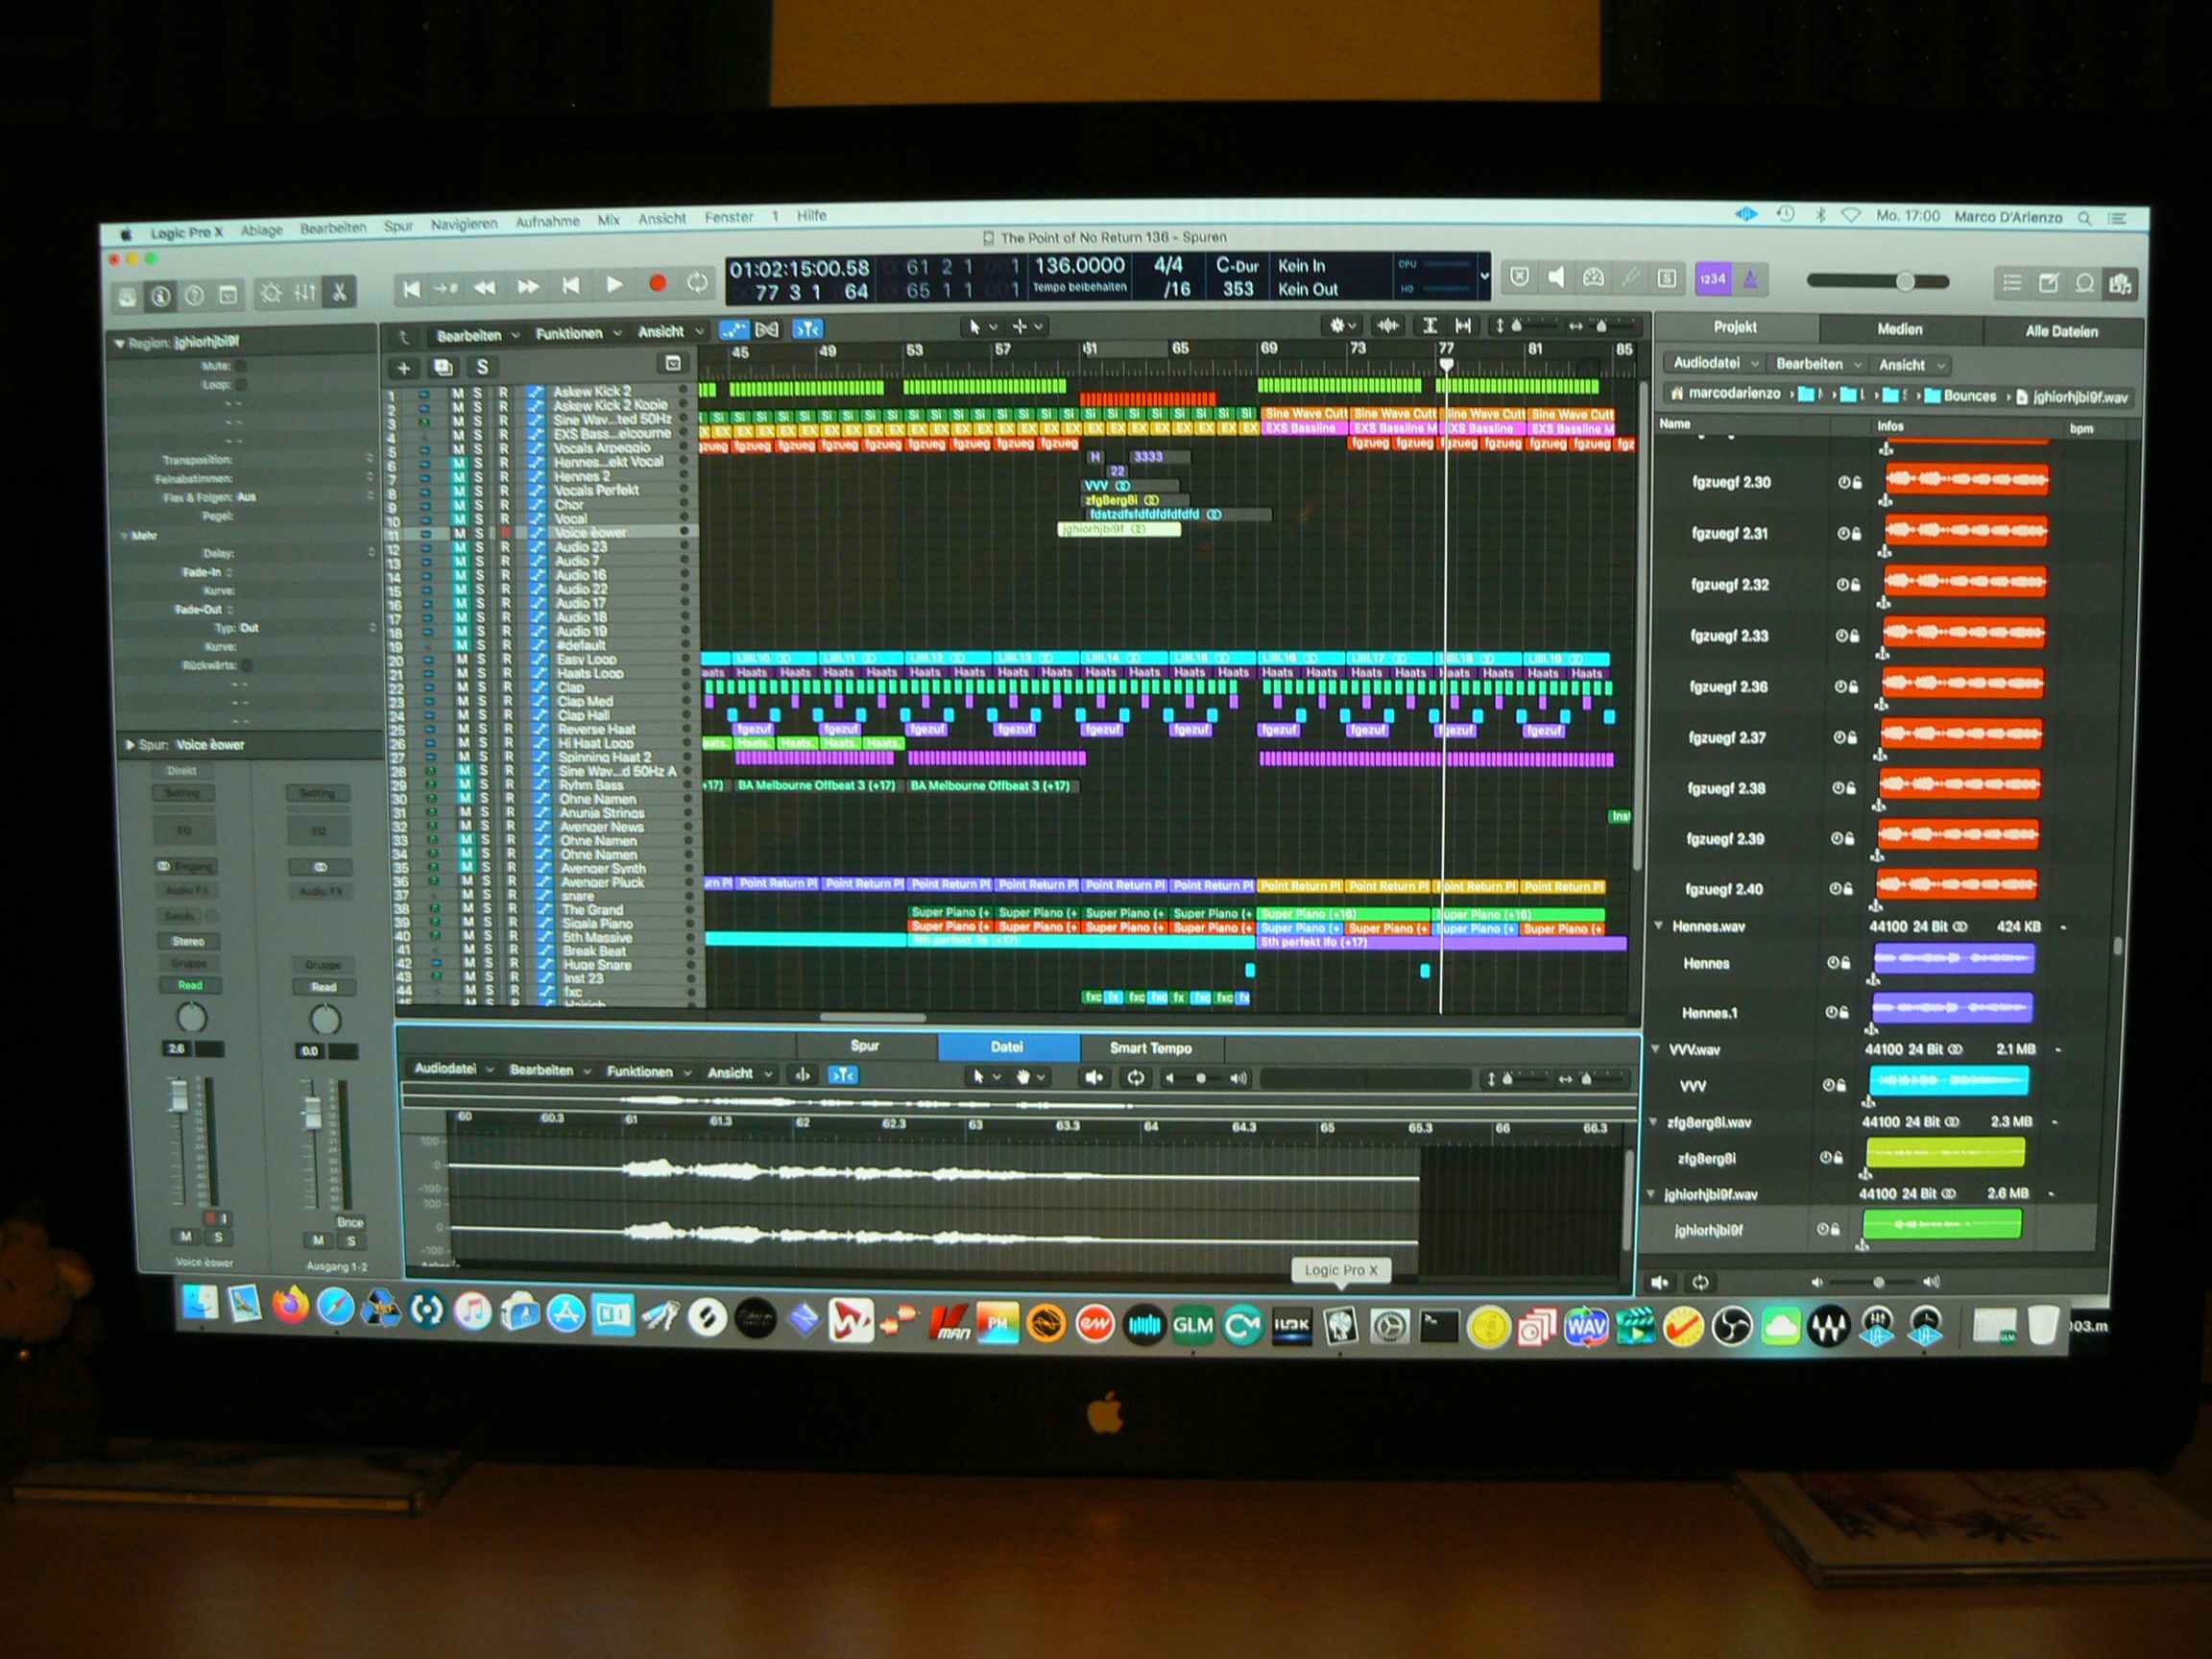This screenshot has width=2212, height=1659.
Task: Select the jghiorhjbi9f region waveform thumbnail
Action: 1942,1224
